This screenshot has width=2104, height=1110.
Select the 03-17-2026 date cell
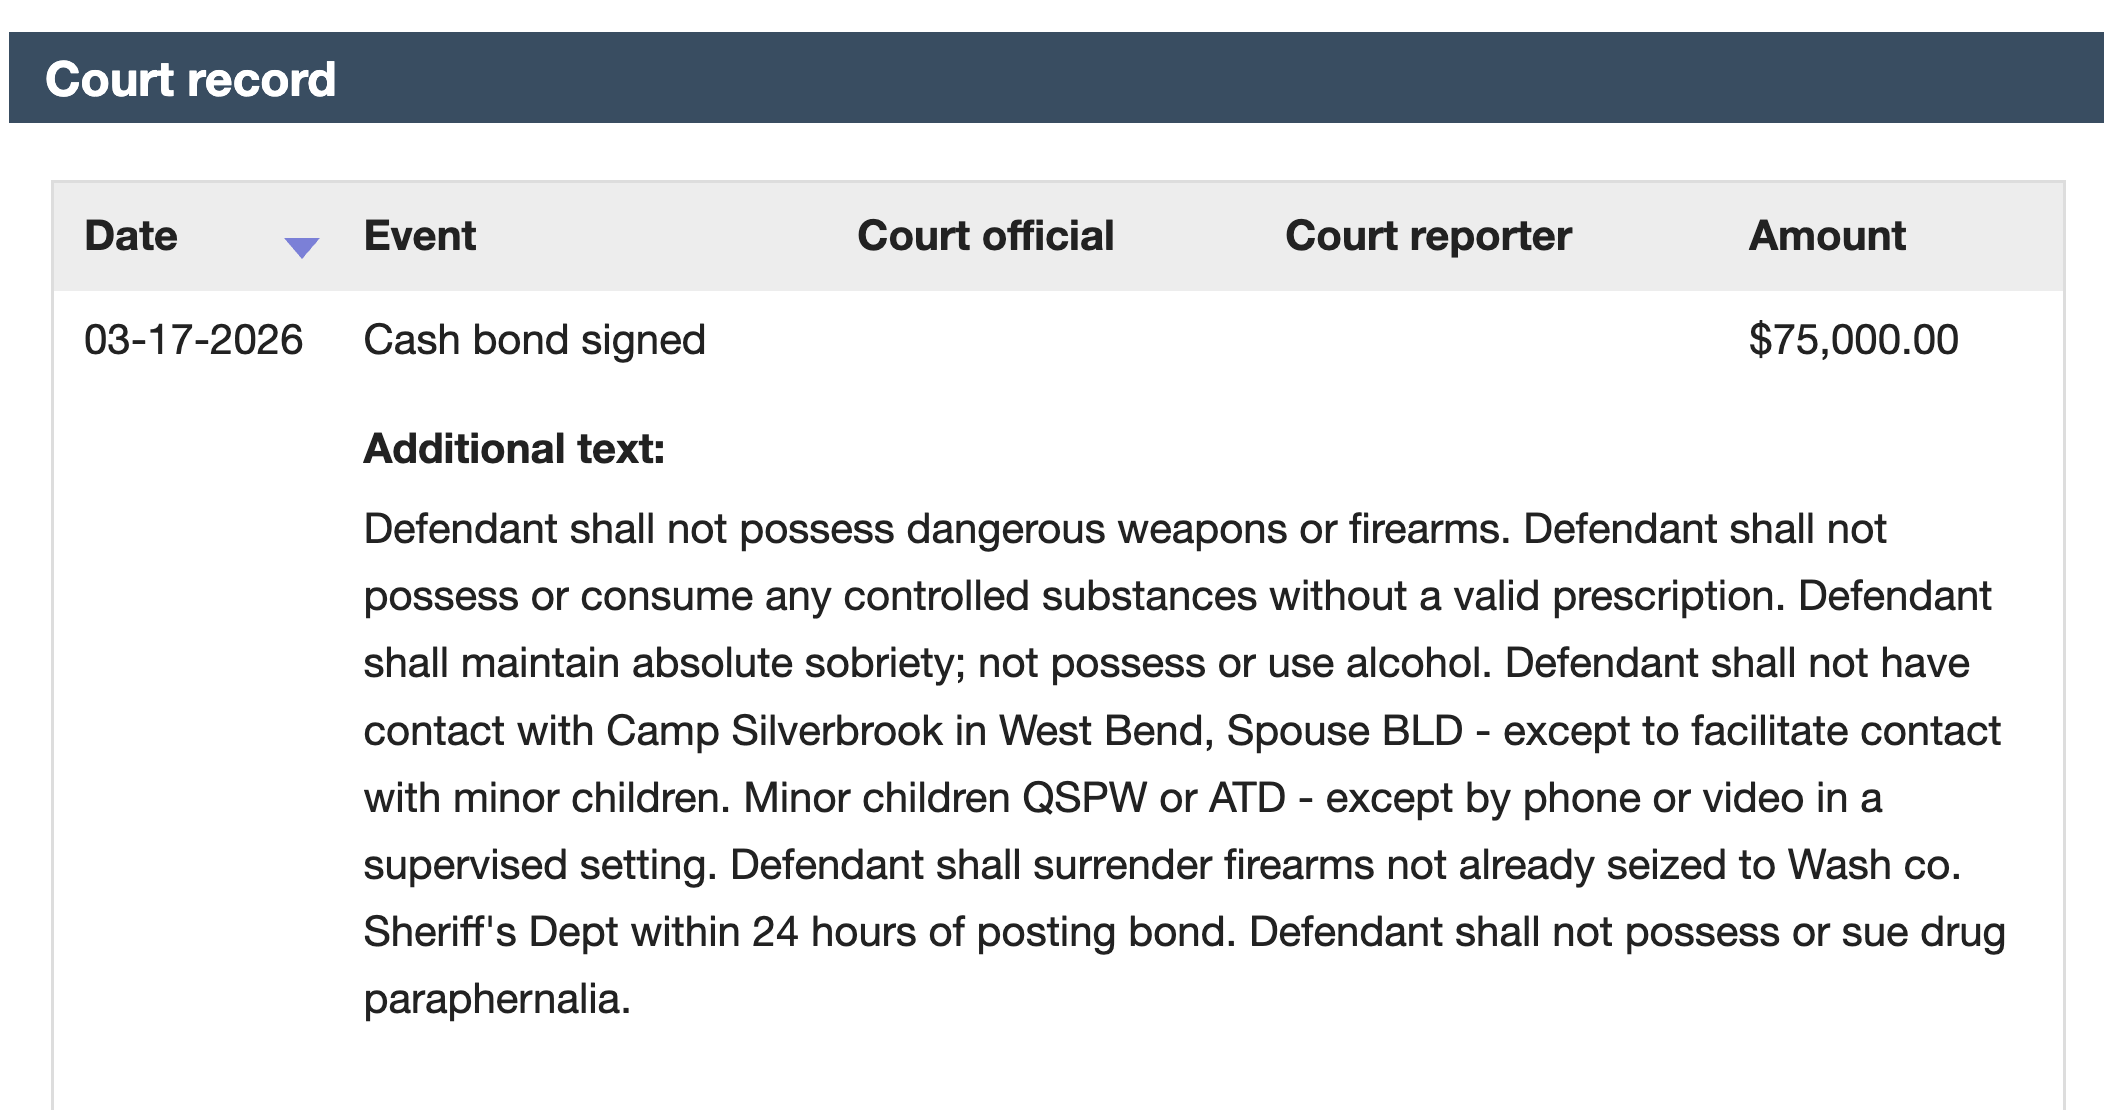[x=193, y=340]
